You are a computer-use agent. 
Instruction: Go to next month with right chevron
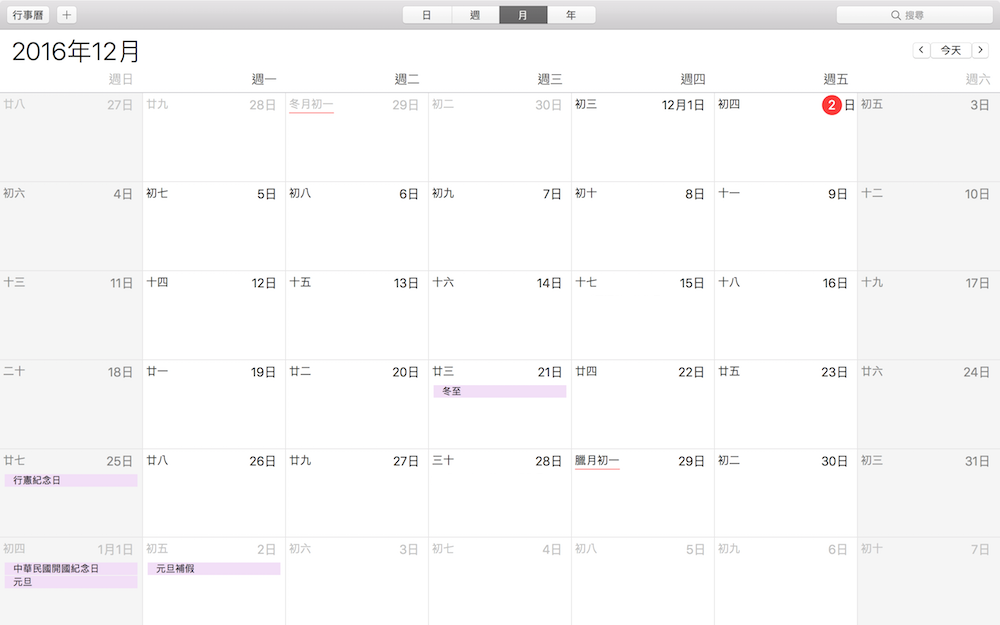click(980, 50)
